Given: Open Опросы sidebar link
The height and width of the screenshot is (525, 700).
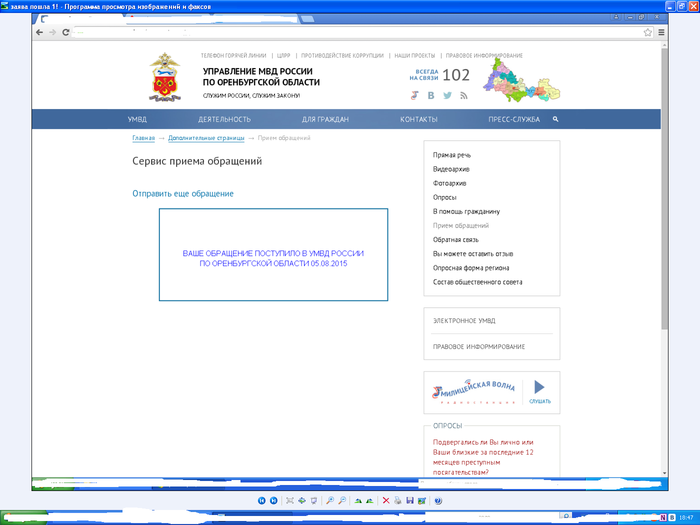Looking at the screenshot, I should 445,197.
